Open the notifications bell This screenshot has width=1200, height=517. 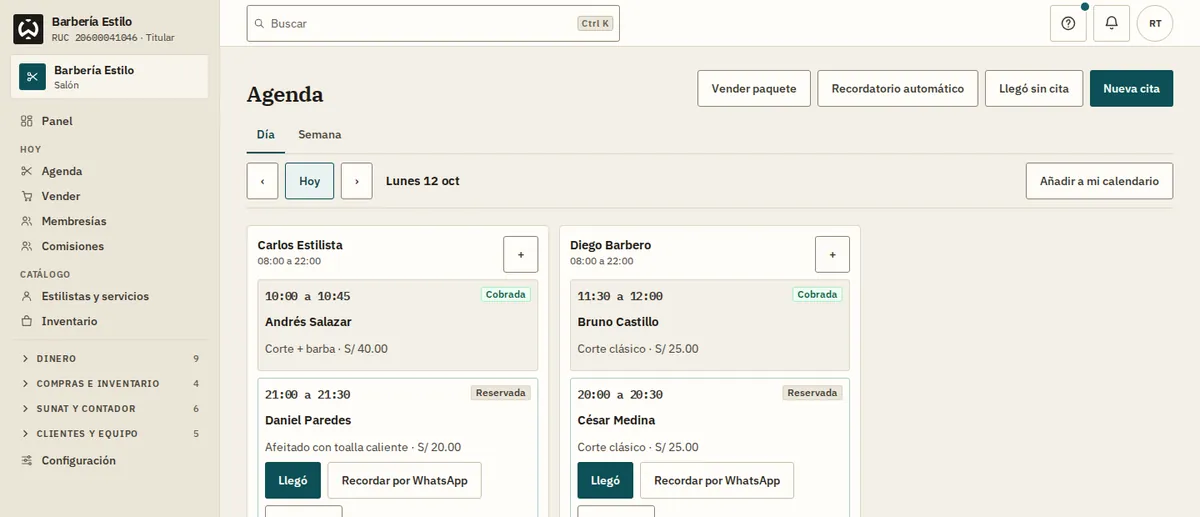tap(1111, 23)
